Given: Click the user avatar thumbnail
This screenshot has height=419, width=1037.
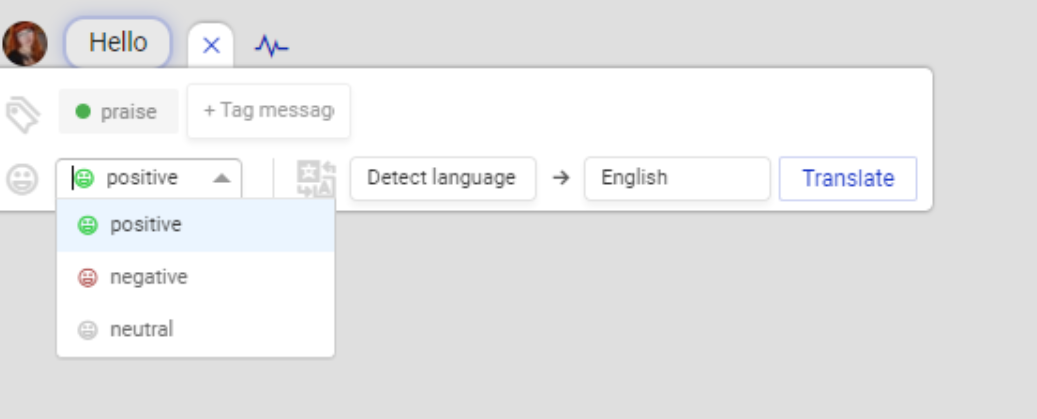Looking at the screenshot, I should click(25, 44).
